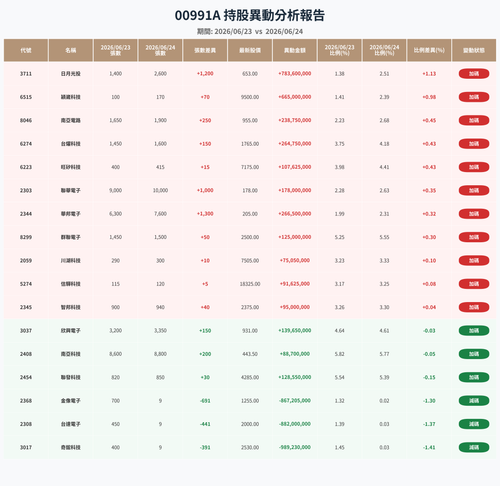Screen dimensions: 500x486
Task: Click the 減碼 badge in row 2368
Action: (x=474, y=401)
